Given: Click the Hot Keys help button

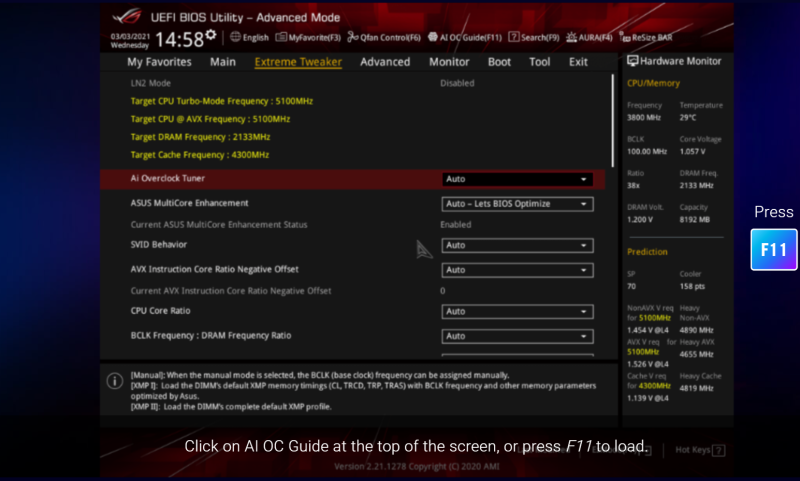Looking at the screenshot, I should pyautogui.click(x=700, y=450).
